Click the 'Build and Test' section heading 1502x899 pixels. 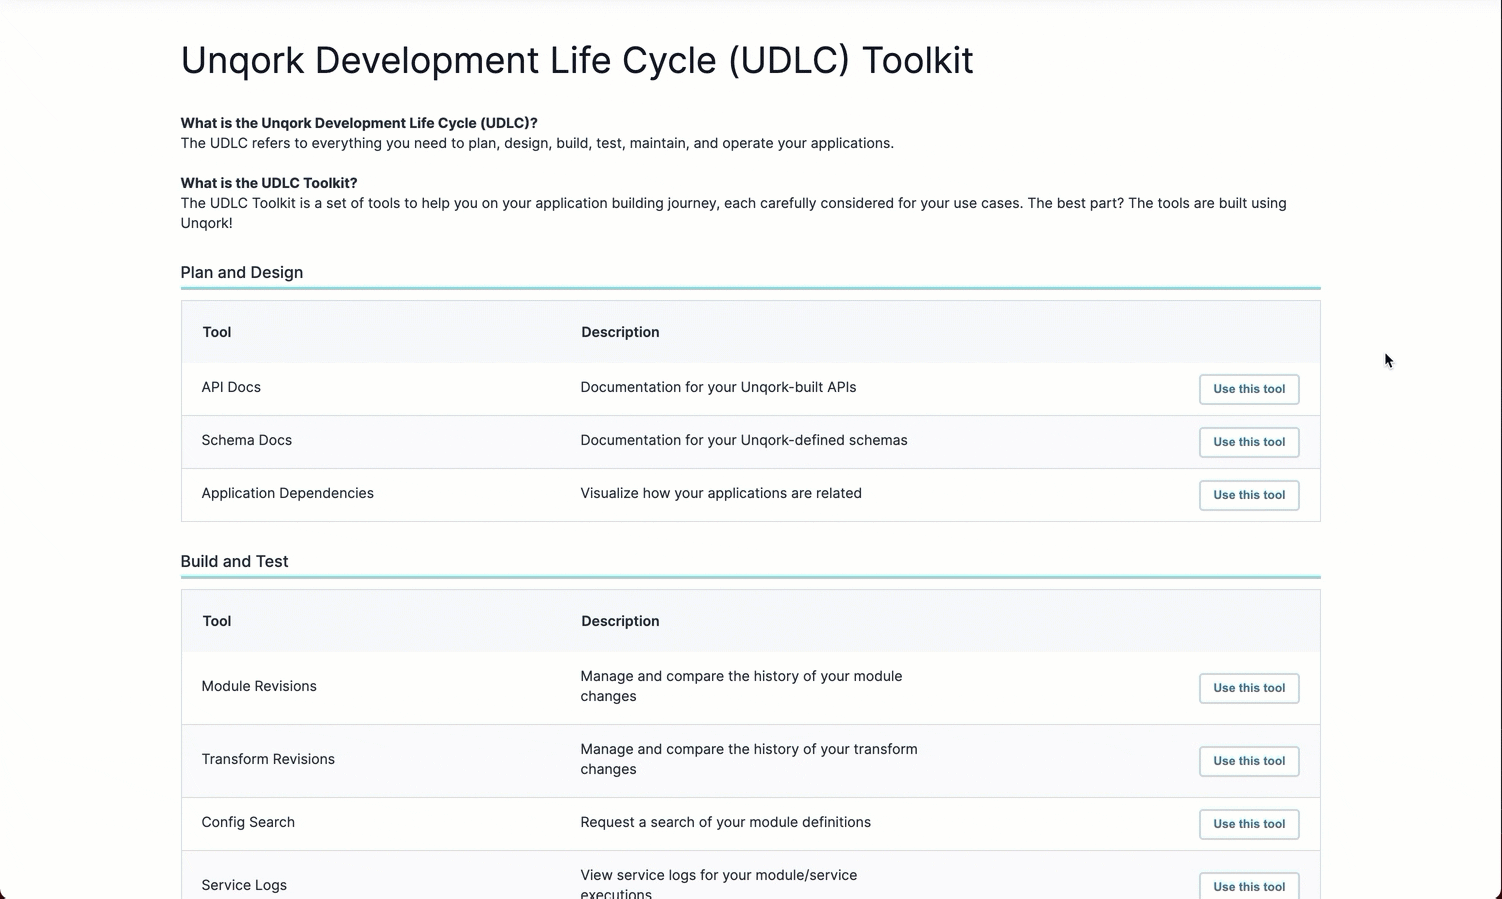pos(234,561)
